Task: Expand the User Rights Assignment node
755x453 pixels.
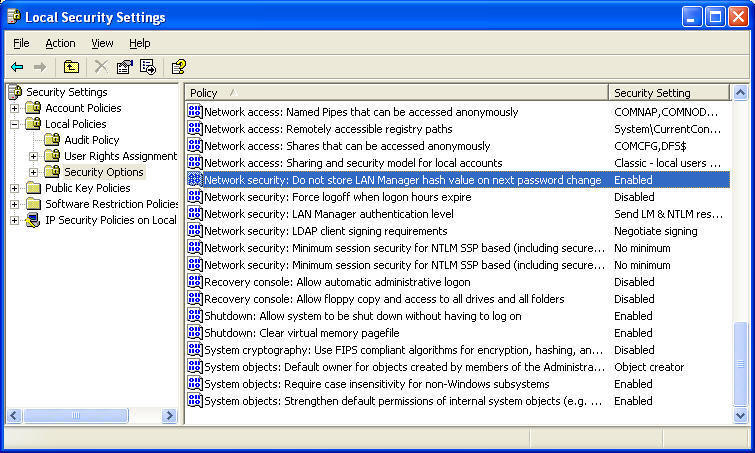Action: coord(33,156)
